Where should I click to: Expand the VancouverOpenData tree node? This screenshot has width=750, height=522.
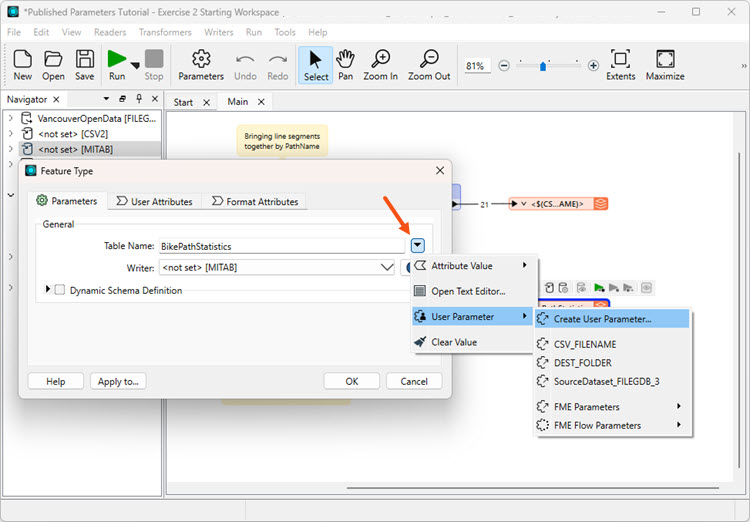tap(11, 118)
